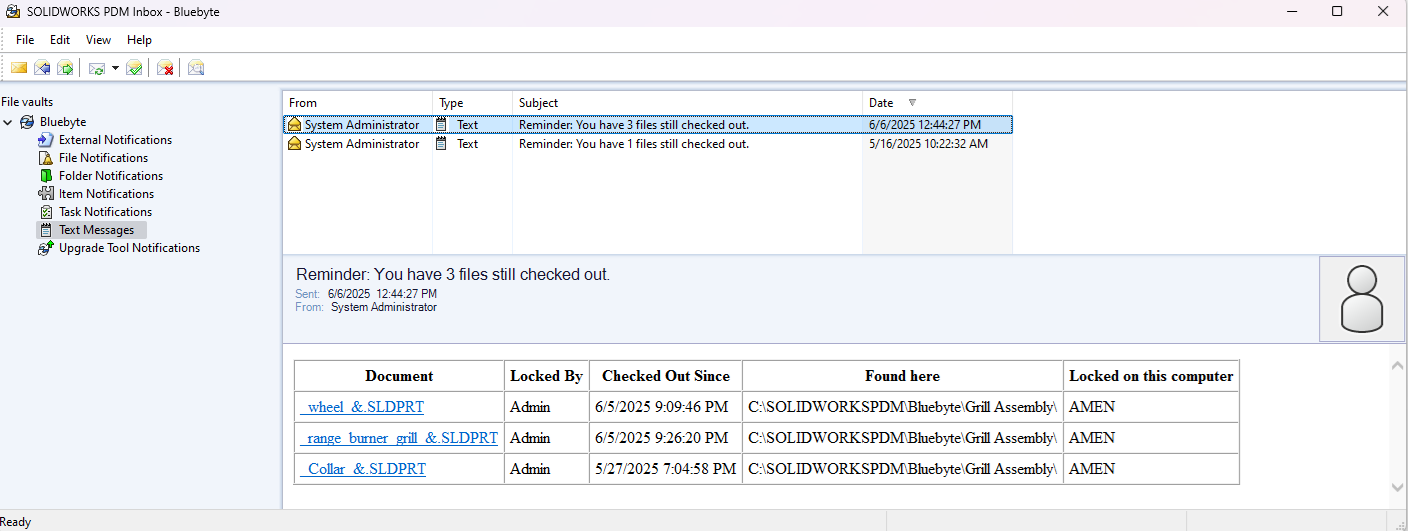The height and width of the screenshot is (531, 1408).
Task: Click the Send/Receive refresh envelope icon
Action: click(97, 68)
